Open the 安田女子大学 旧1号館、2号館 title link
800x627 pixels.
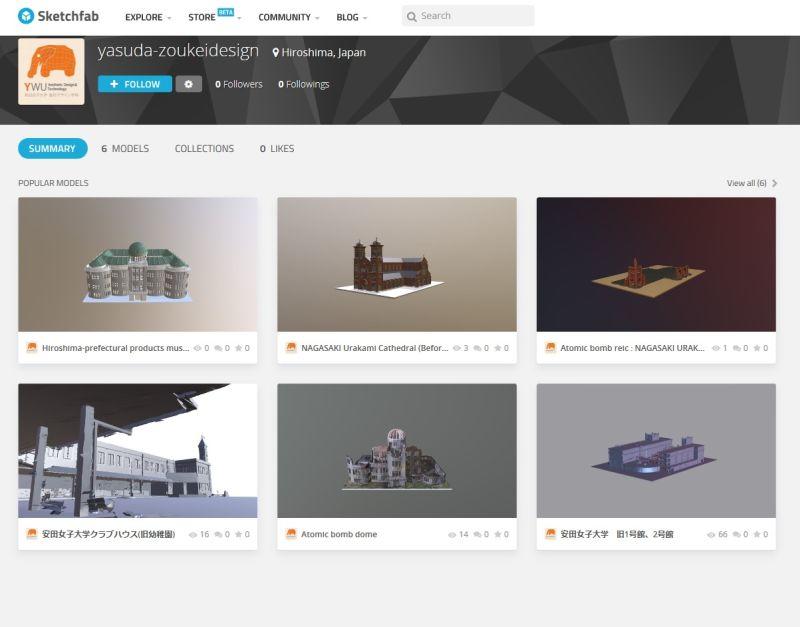(x=617, y=534)
